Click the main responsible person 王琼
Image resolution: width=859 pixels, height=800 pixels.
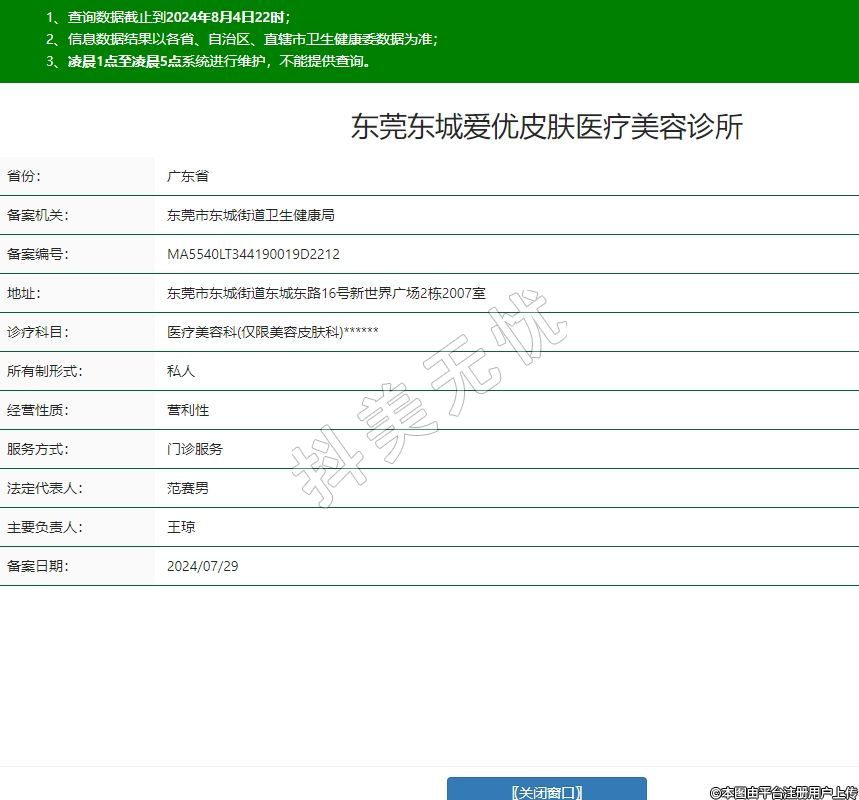181,527
